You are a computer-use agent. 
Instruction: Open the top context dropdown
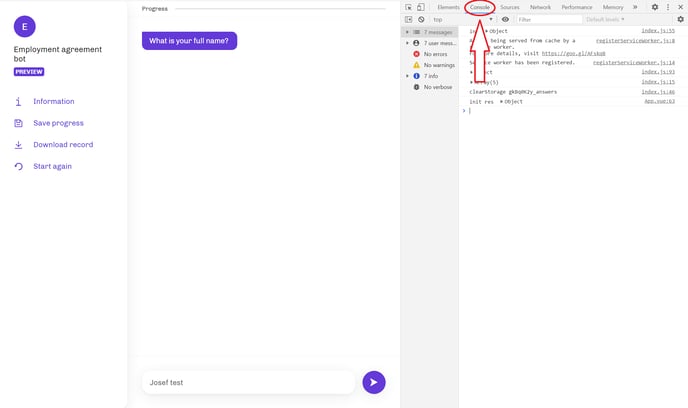pyautogui.click(x=463, y=19)
